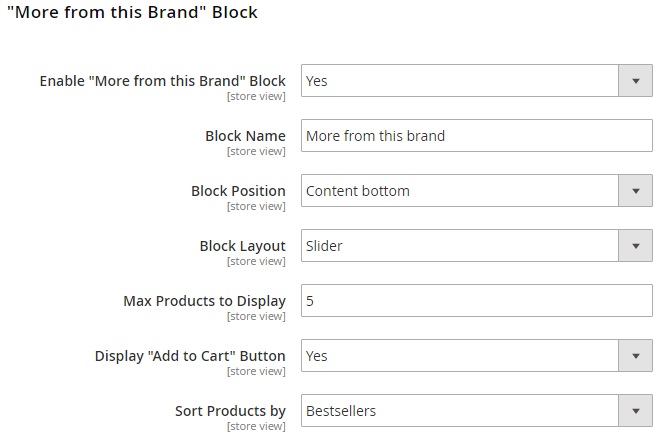The image size is (669, 441).
Task: Click the Block Layout label
Action: click(x=242, y=246)
